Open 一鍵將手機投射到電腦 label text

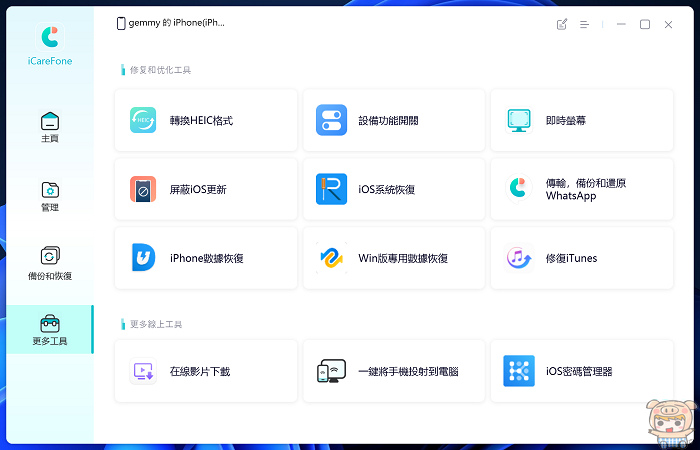point(408,371)
